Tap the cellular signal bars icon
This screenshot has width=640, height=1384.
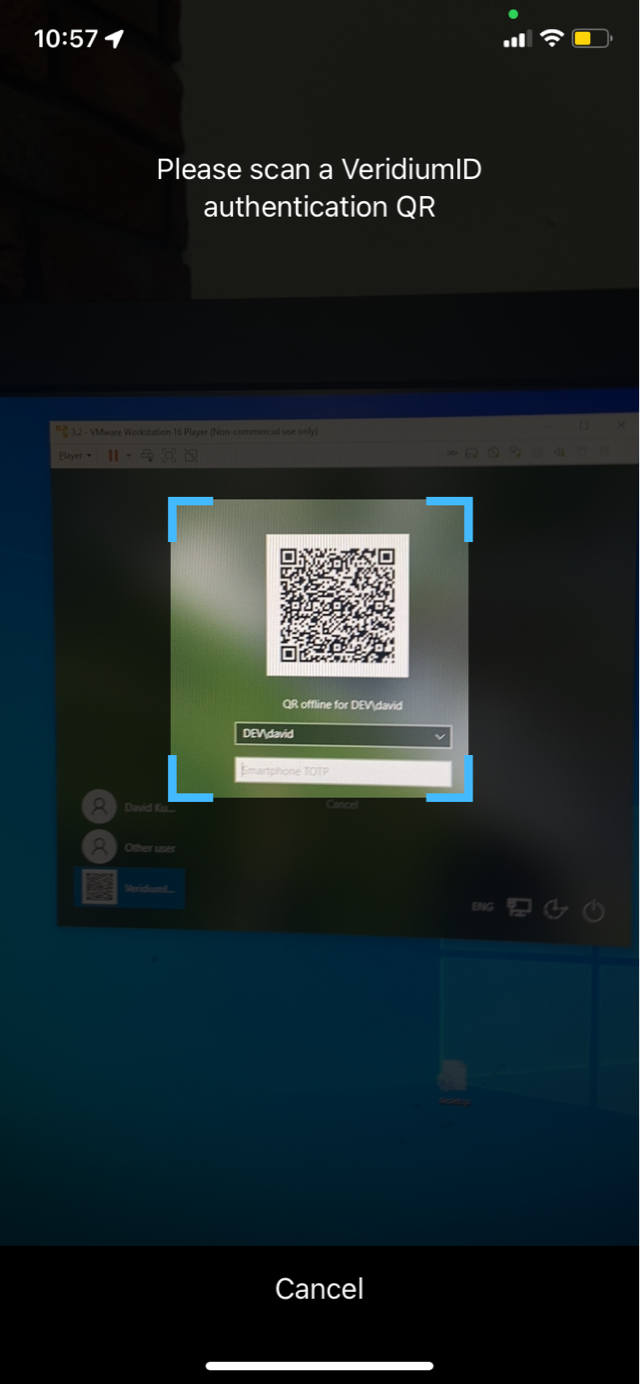click(x=515, y=39)
